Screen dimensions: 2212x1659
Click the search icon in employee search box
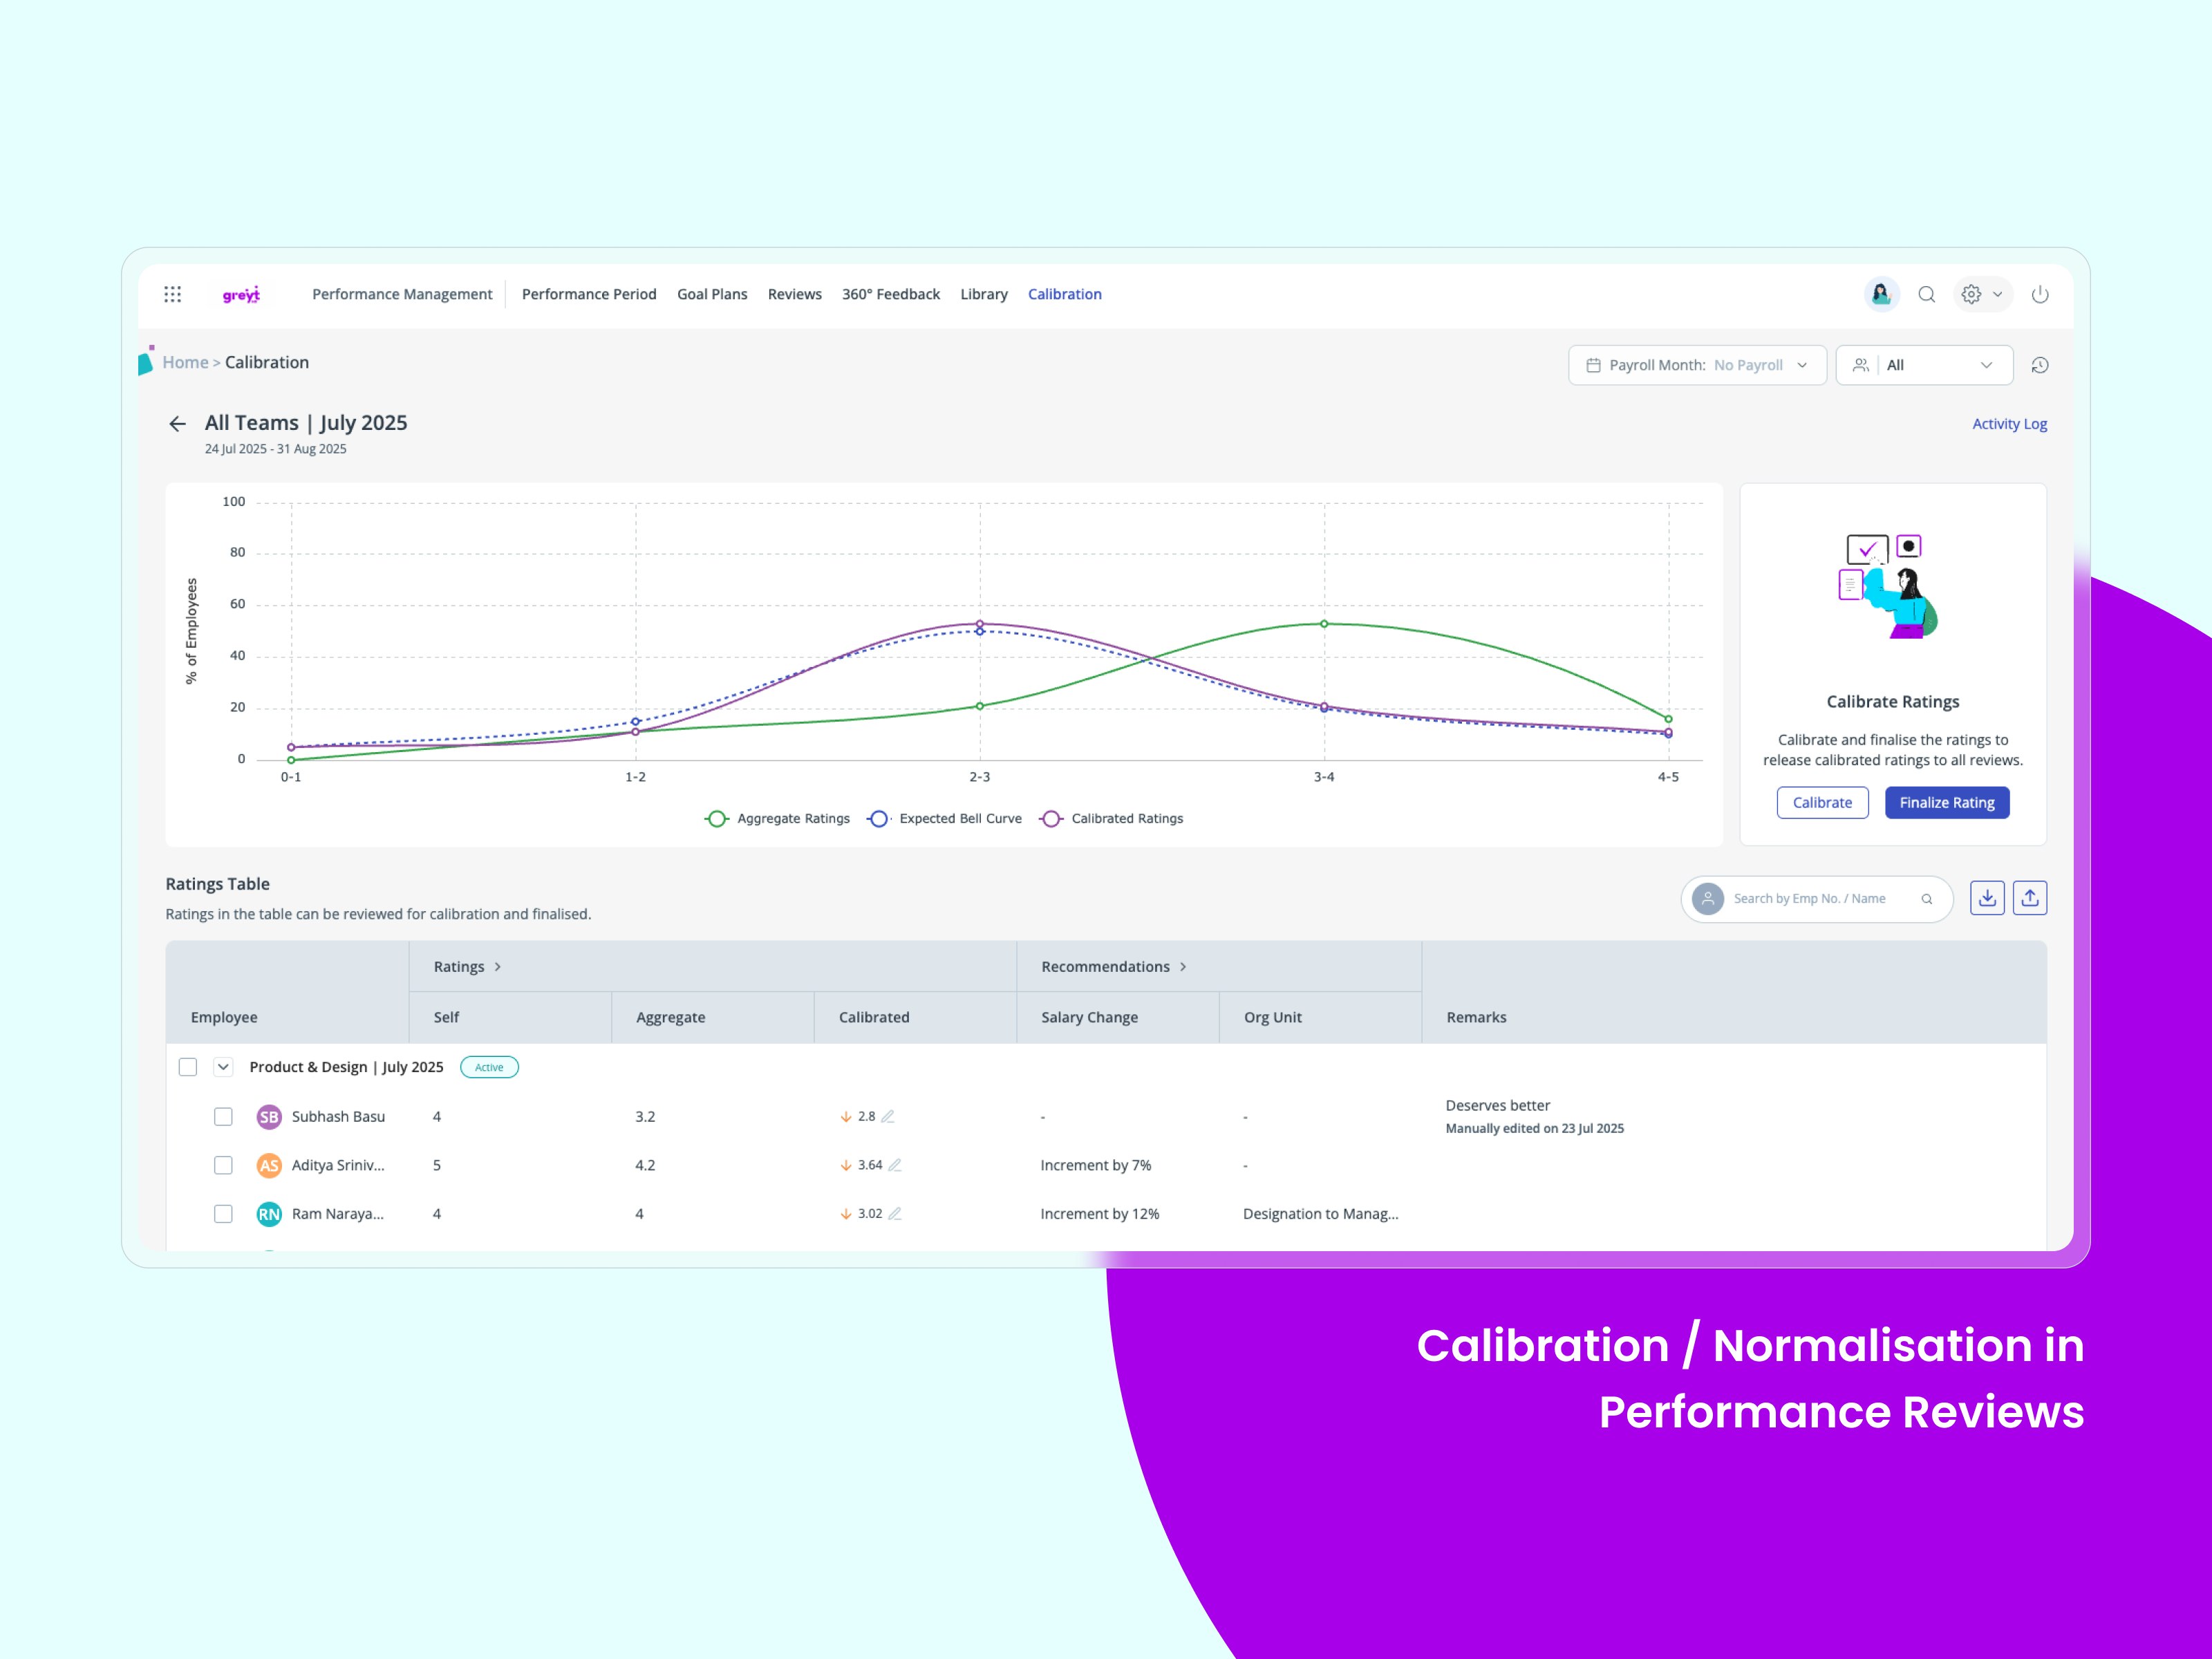[1926, 899]
